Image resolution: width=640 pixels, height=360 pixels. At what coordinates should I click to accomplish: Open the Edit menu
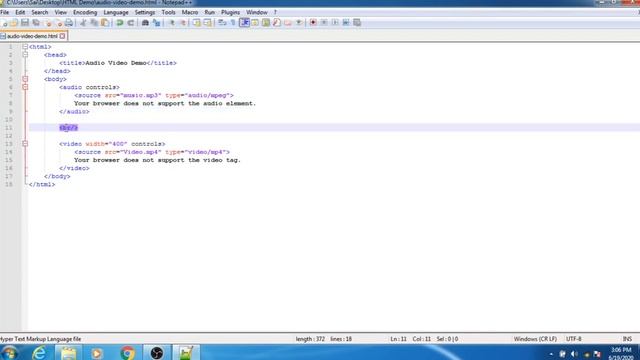point(20,13)
